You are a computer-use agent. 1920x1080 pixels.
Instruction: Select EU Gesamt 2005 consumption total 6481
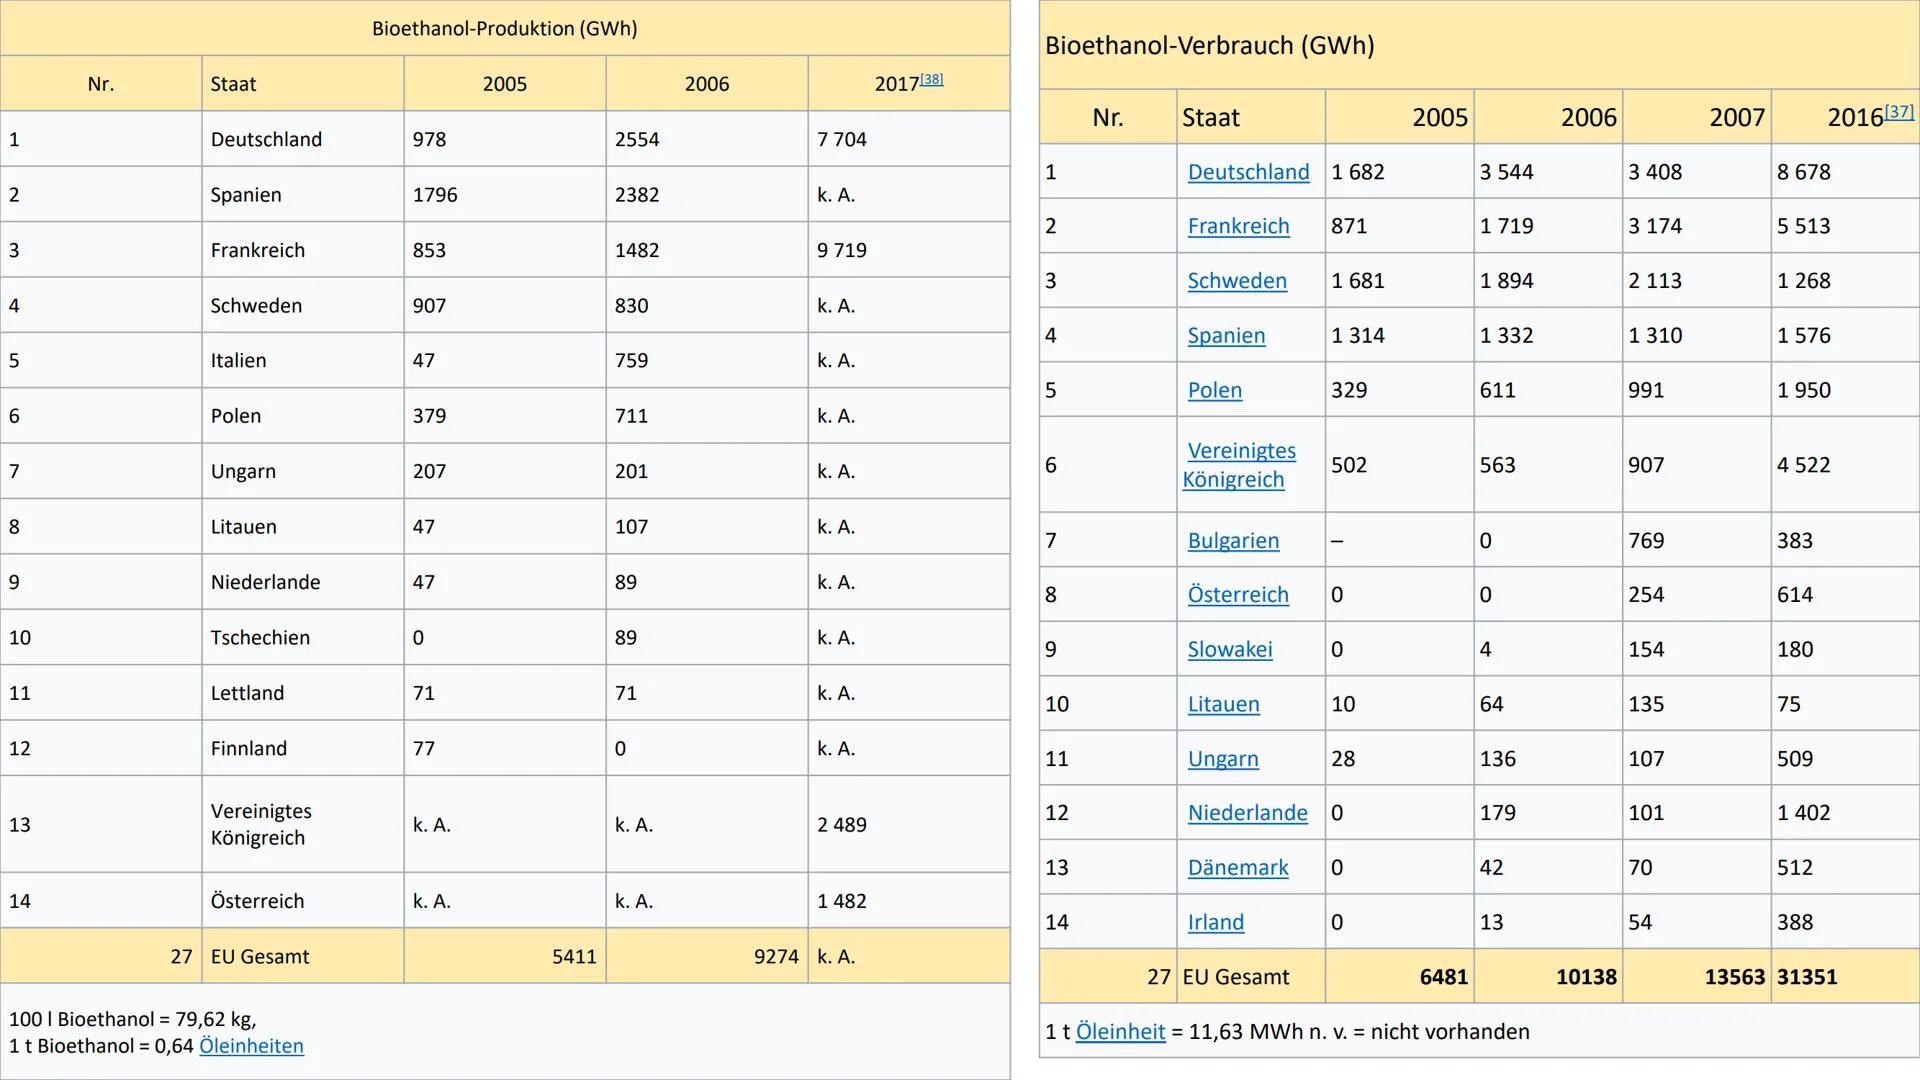[x=1444, y=977]
